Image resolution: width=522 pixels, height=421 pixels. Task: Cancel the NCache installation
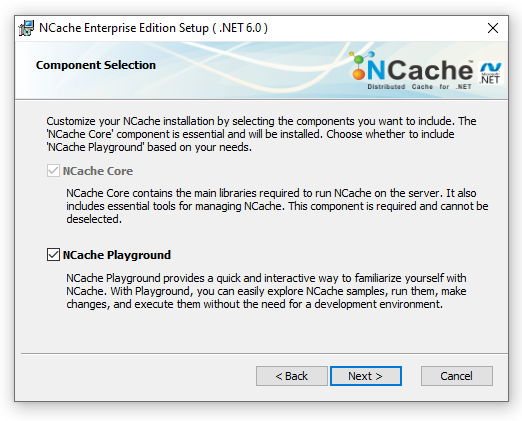[x=456, y=376]
